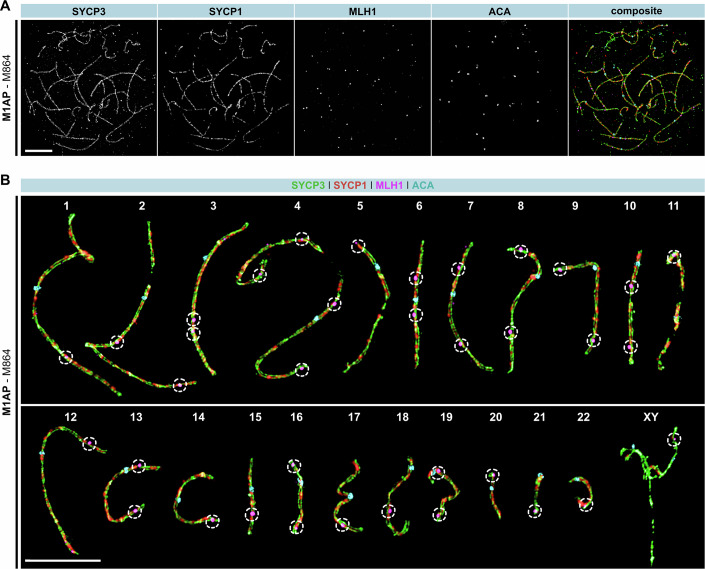Click chromosome number 13 label
The height and width of the screenshot is (569, 705).
pyautogui.click(x=136, y=417)
